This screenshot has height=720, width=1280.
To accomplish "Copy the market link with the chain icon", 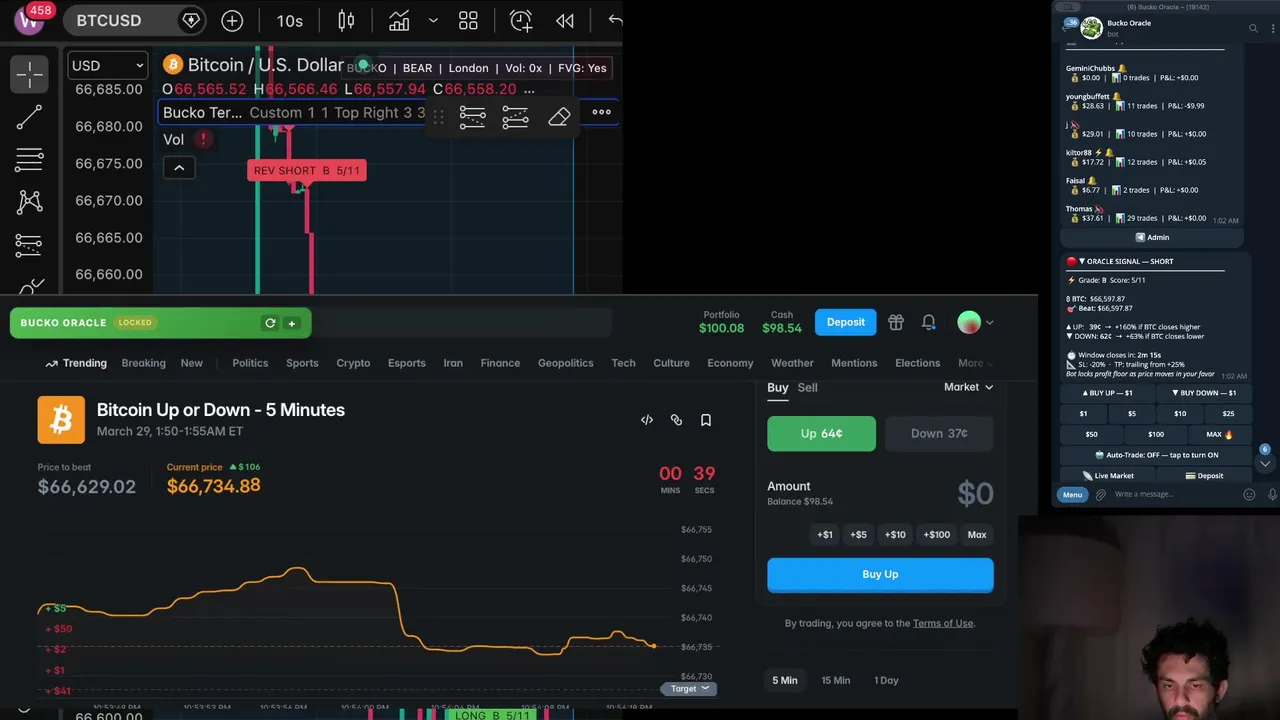I will (x=676, y=420).
